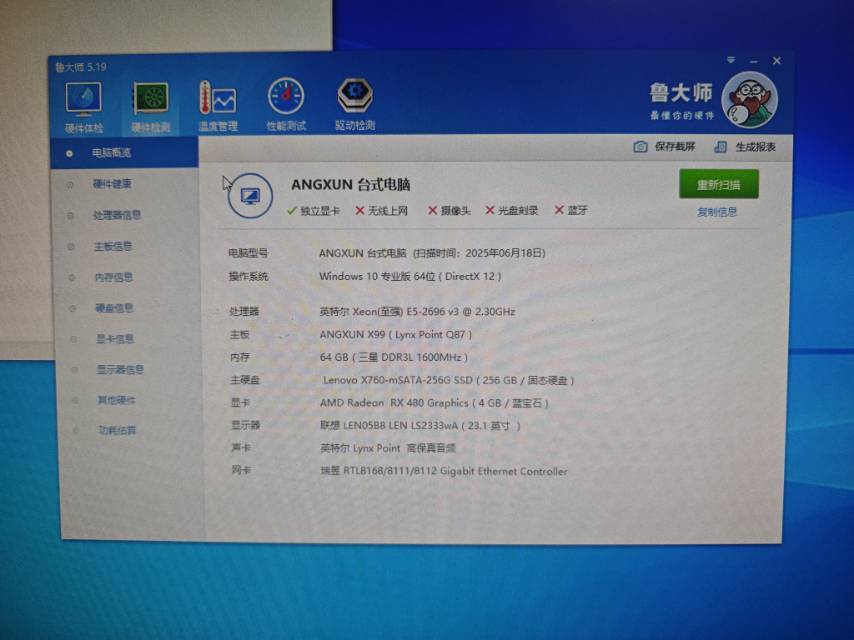This screenshot has height=640, width=854.
Task: Click the 鲁大师 cartoon avatar logo
Action: (x=749, y=100)
